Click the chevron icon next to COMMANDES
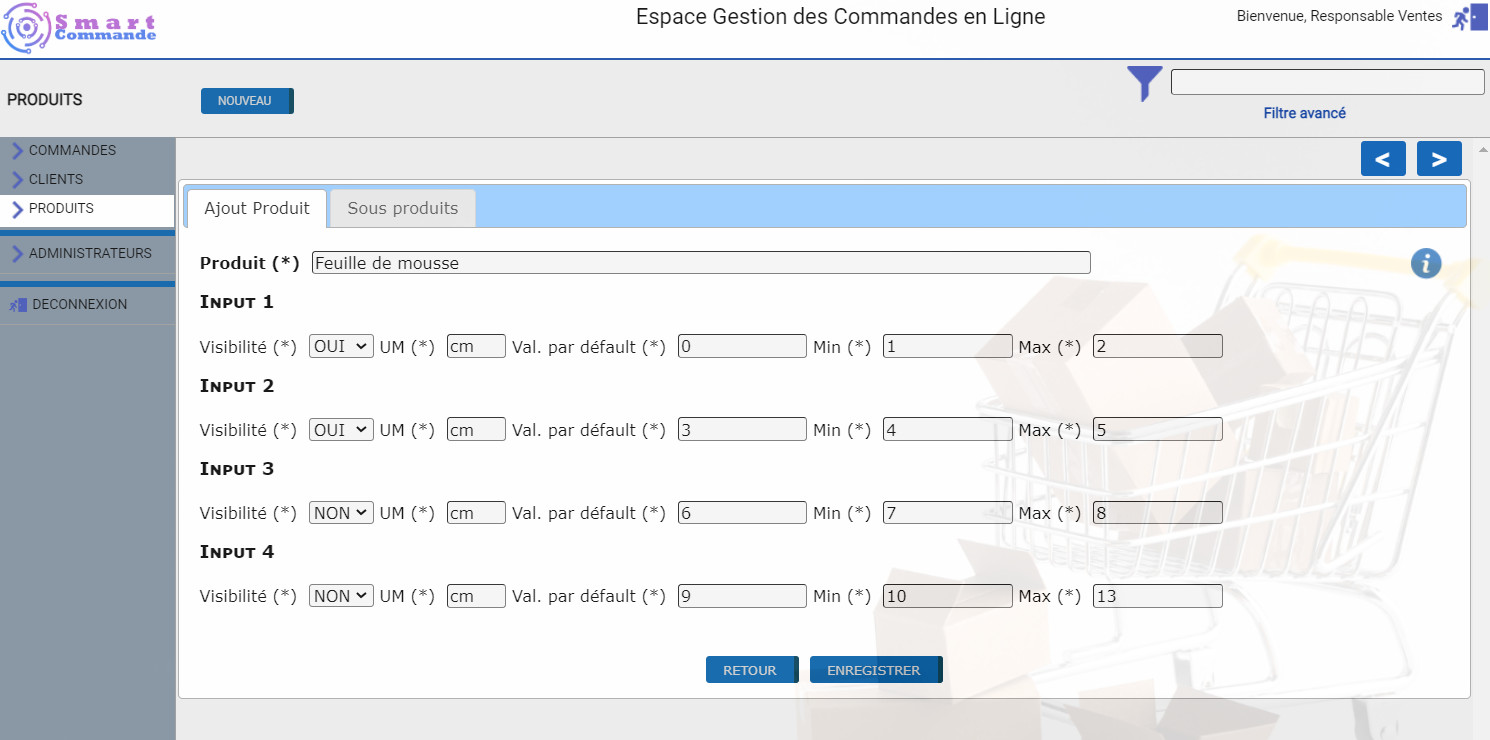 pyautogui.click(x=17, y=151)
